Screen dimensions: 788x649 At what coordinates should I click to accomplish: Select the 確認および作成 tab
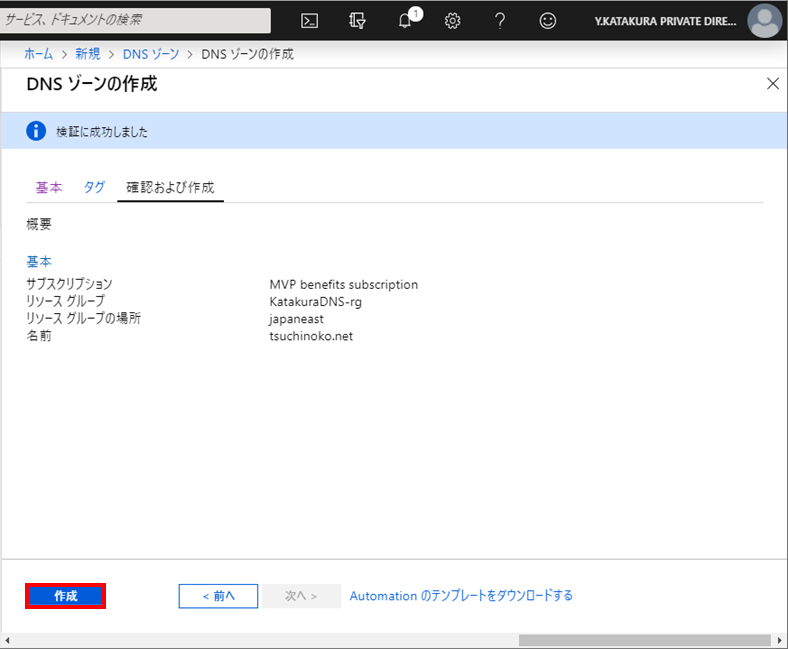tap(170, 188)
